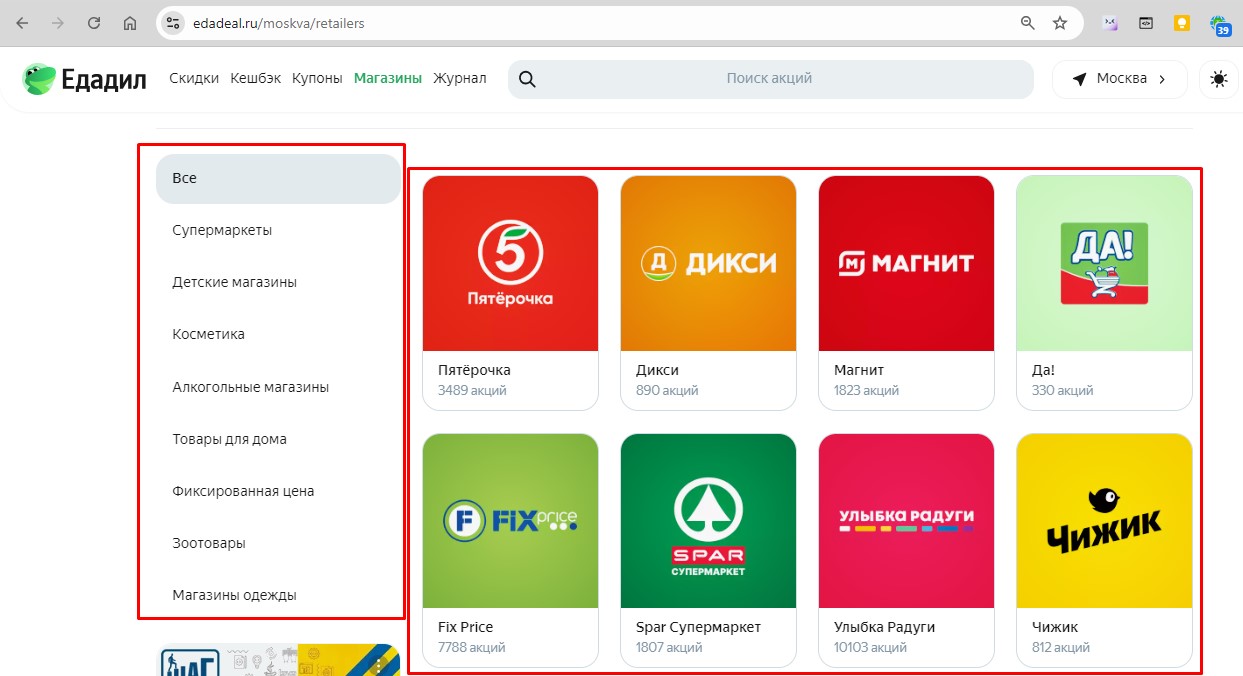This screenshot has height=676, width=1243.
Task: Open the Скидки section
Action: tap(194, 78)
